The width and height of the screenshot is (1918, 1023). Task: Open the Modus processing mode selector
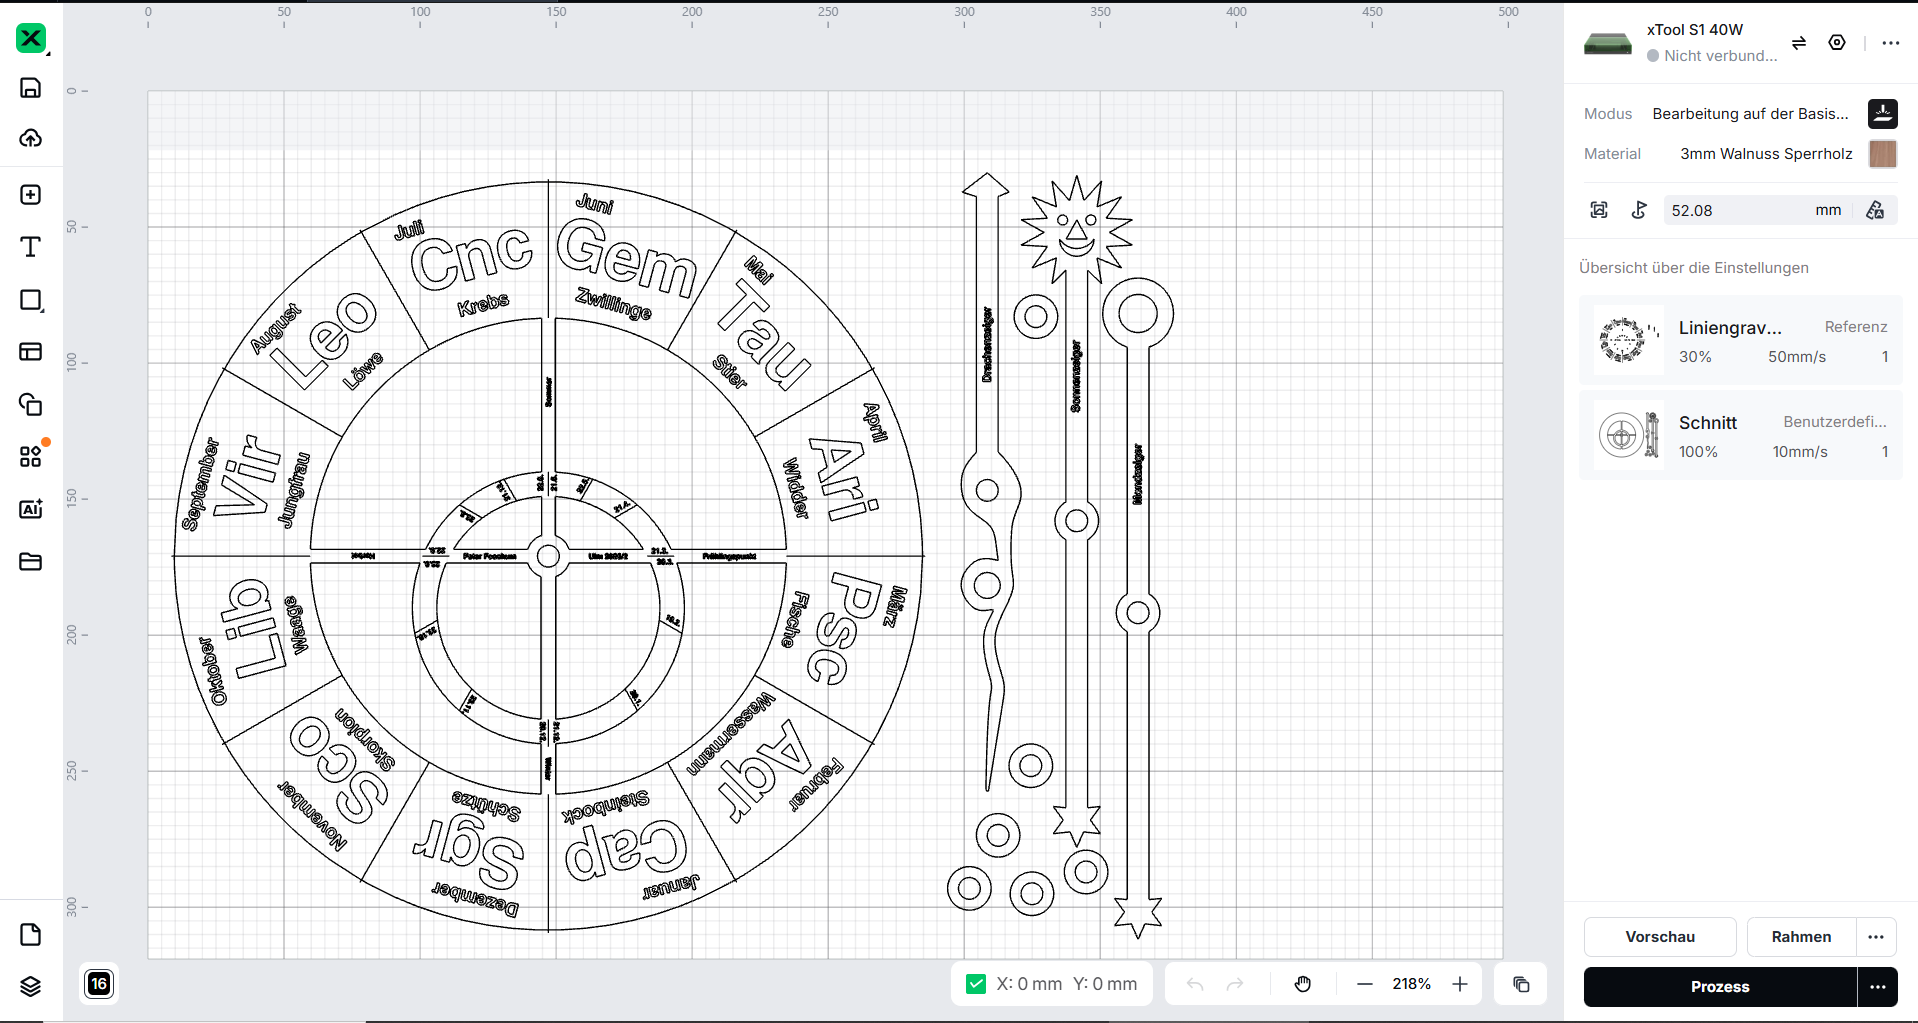(1750, 114)
